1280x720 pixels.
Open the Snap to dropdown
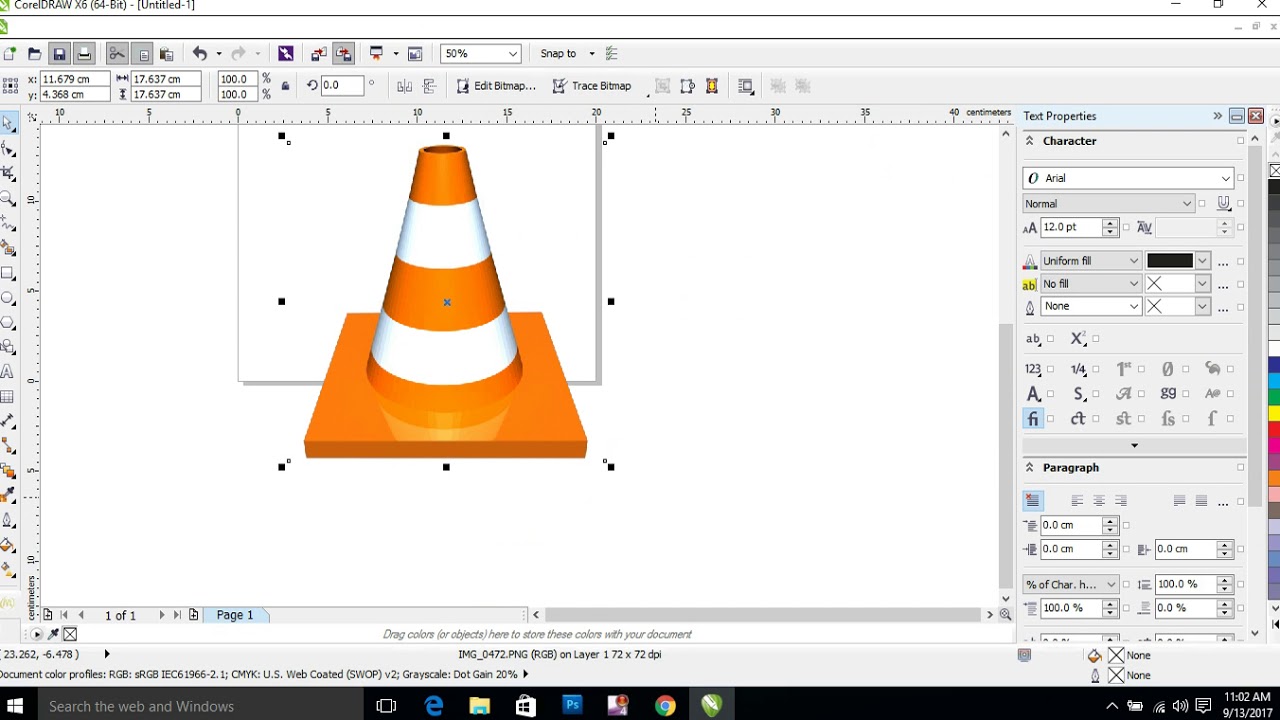[x=592, y=54]
